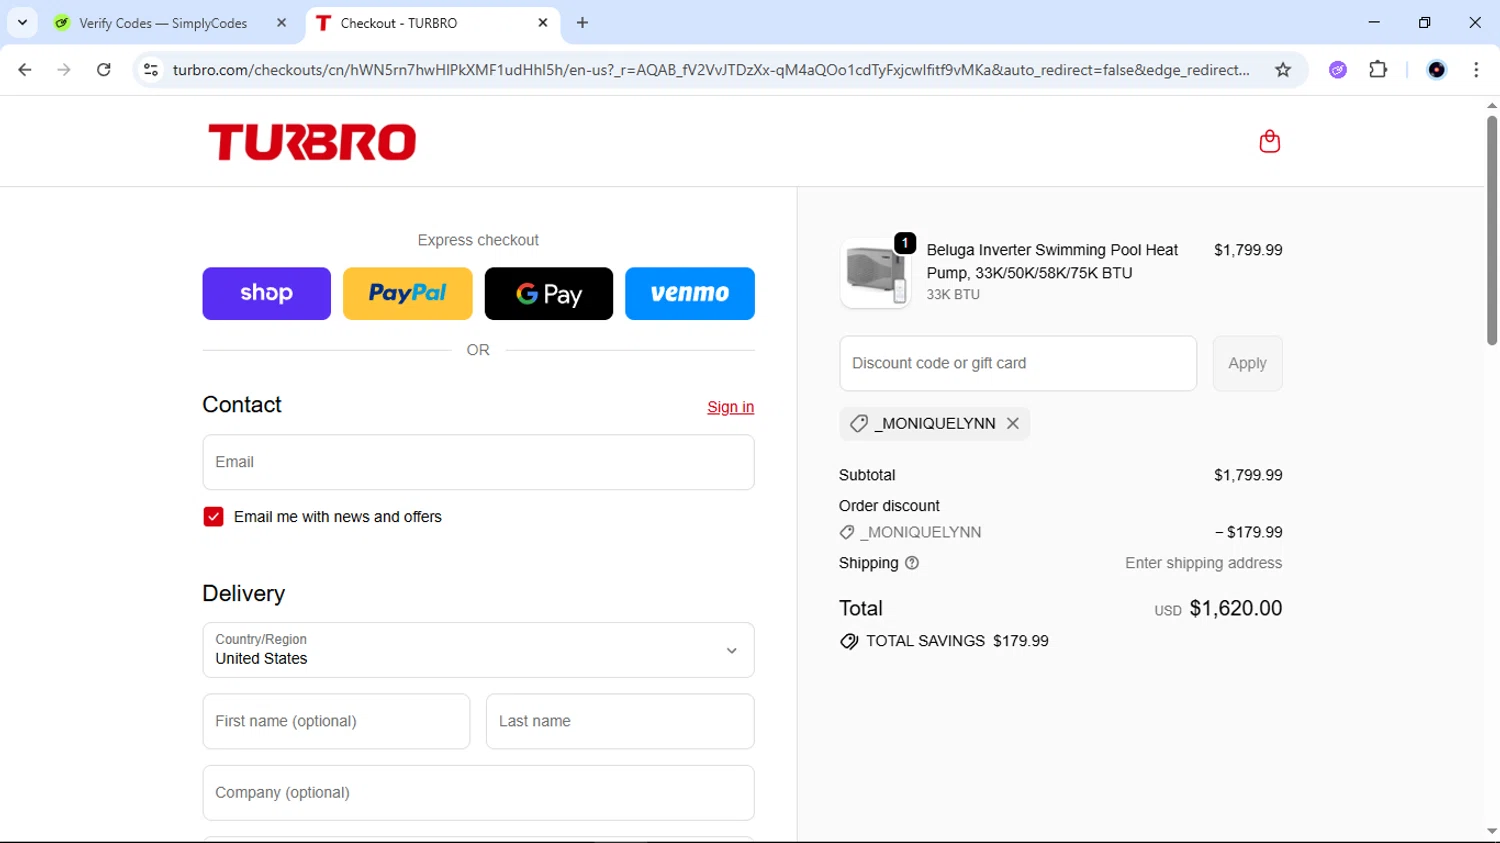Click the Subtotal $1,799.99 value

(1248, 475)
